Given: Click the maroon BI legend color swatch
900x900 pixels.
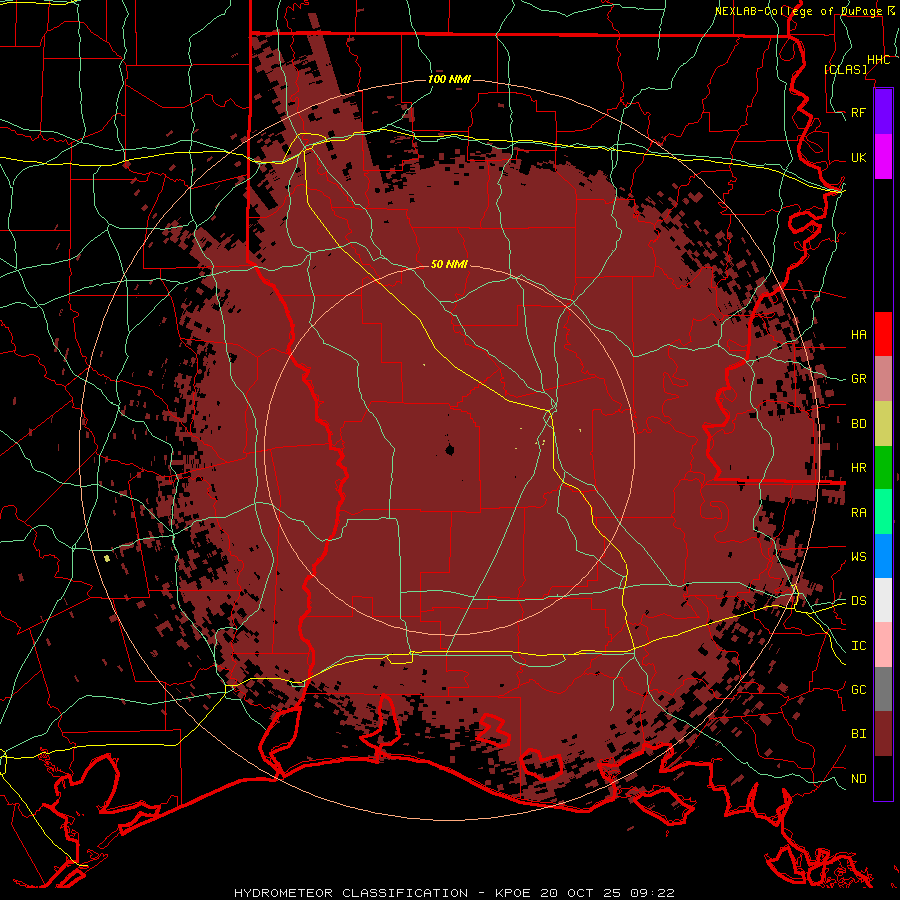Looking at the screenshot, I should 883,734.
